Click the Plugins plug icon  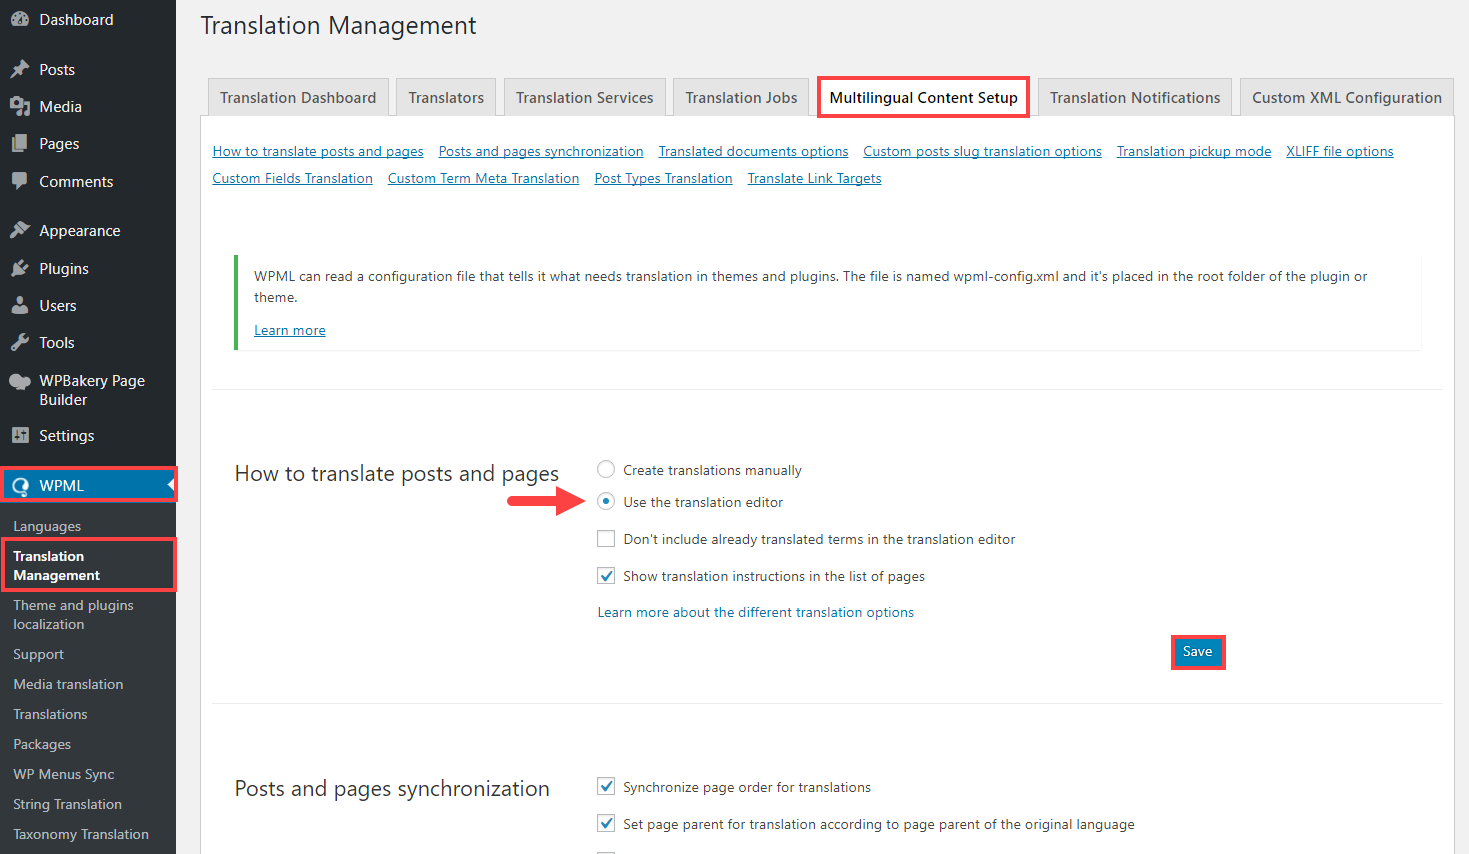click(20, 268)
